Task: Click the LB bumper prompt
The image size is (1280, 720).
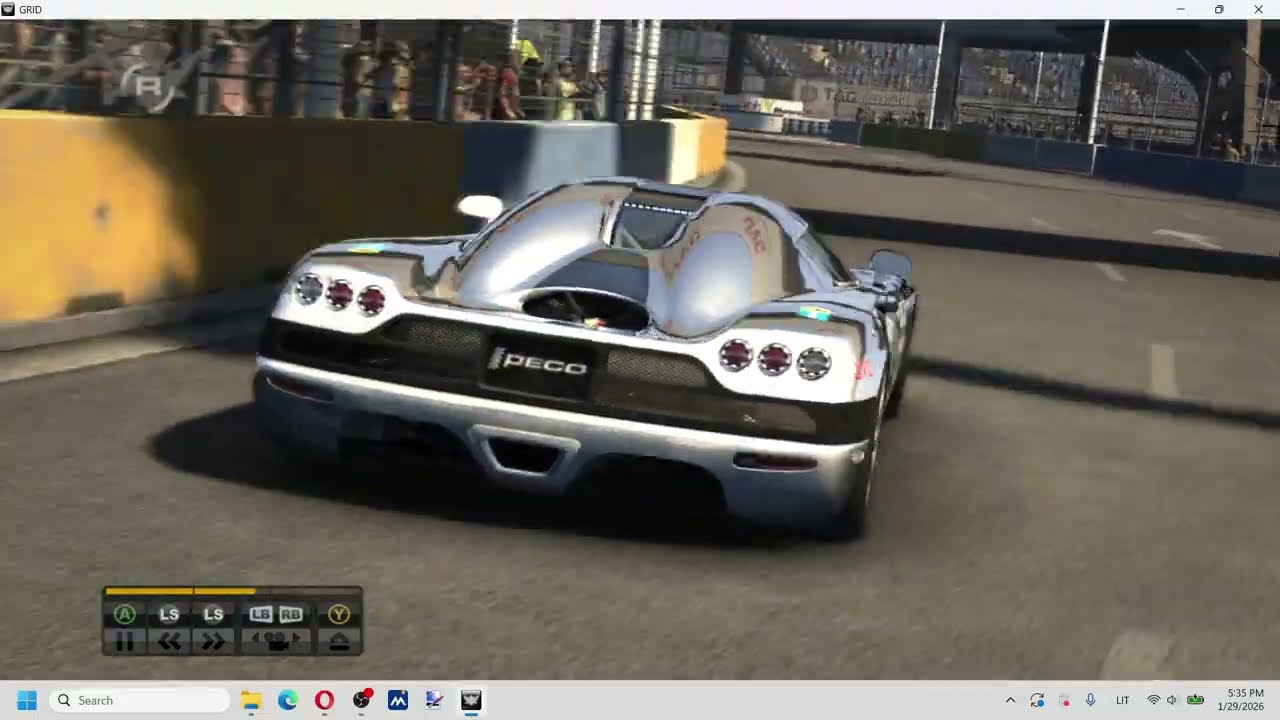Action: [261, 614]
